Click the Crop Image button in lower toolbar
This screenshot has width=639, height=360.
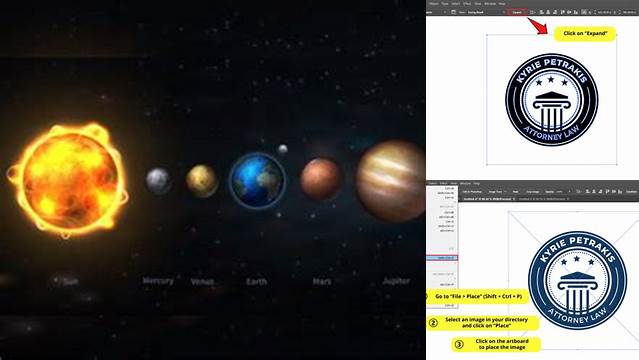tap(533, 192)
